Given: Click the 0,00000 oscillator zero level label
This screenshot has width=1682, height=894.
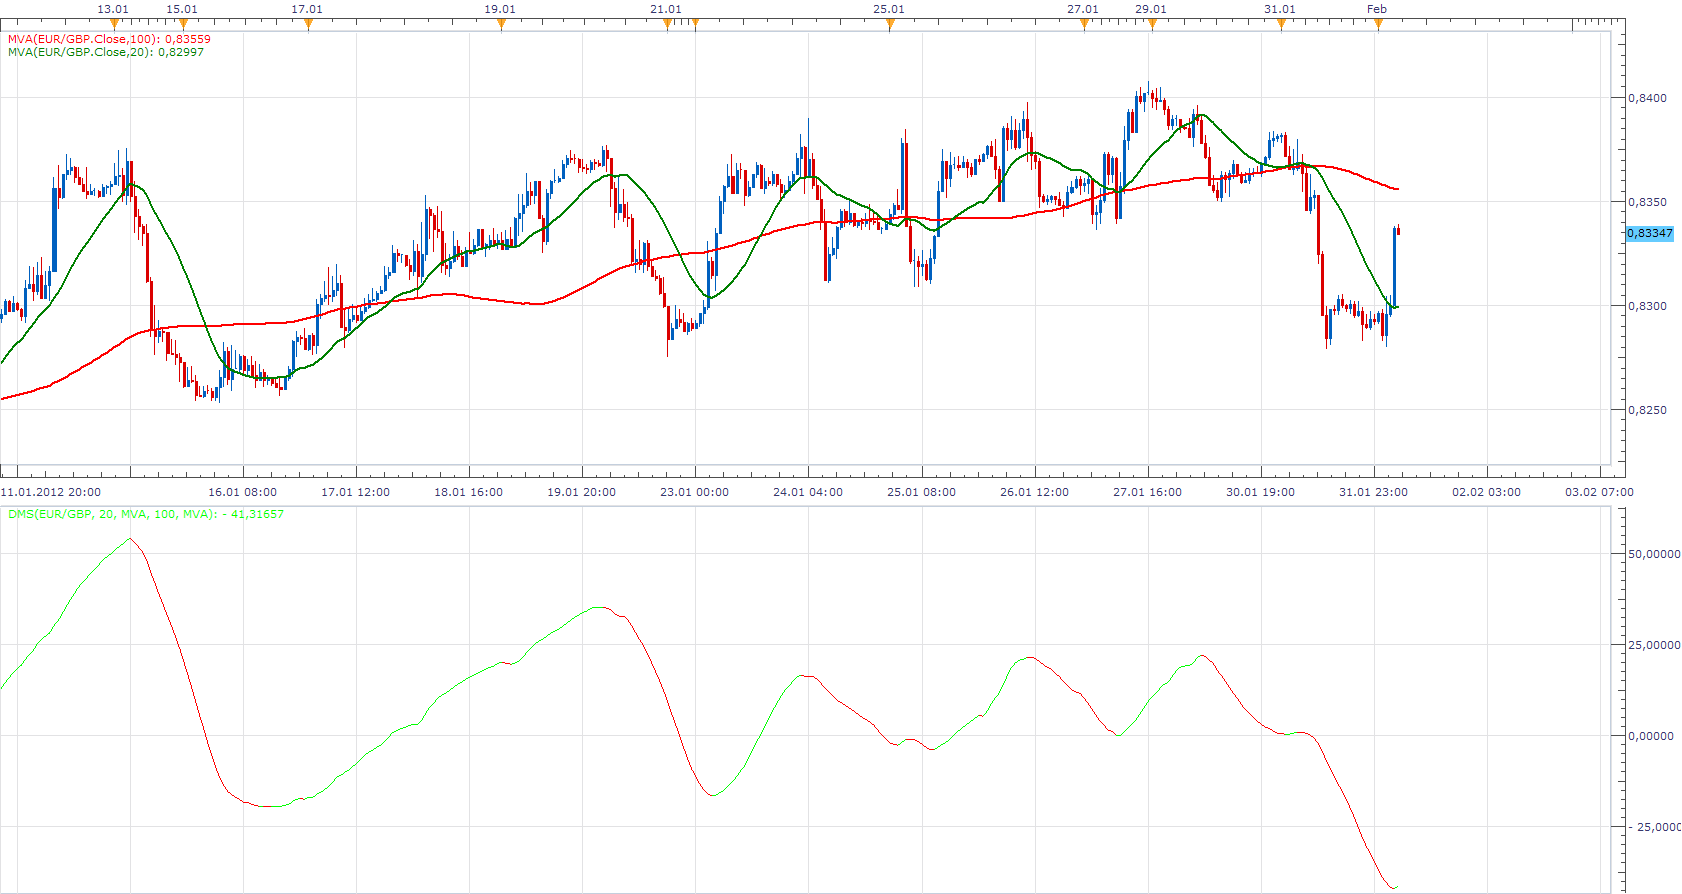Looking at the screenshot, I should (1651, 736).
